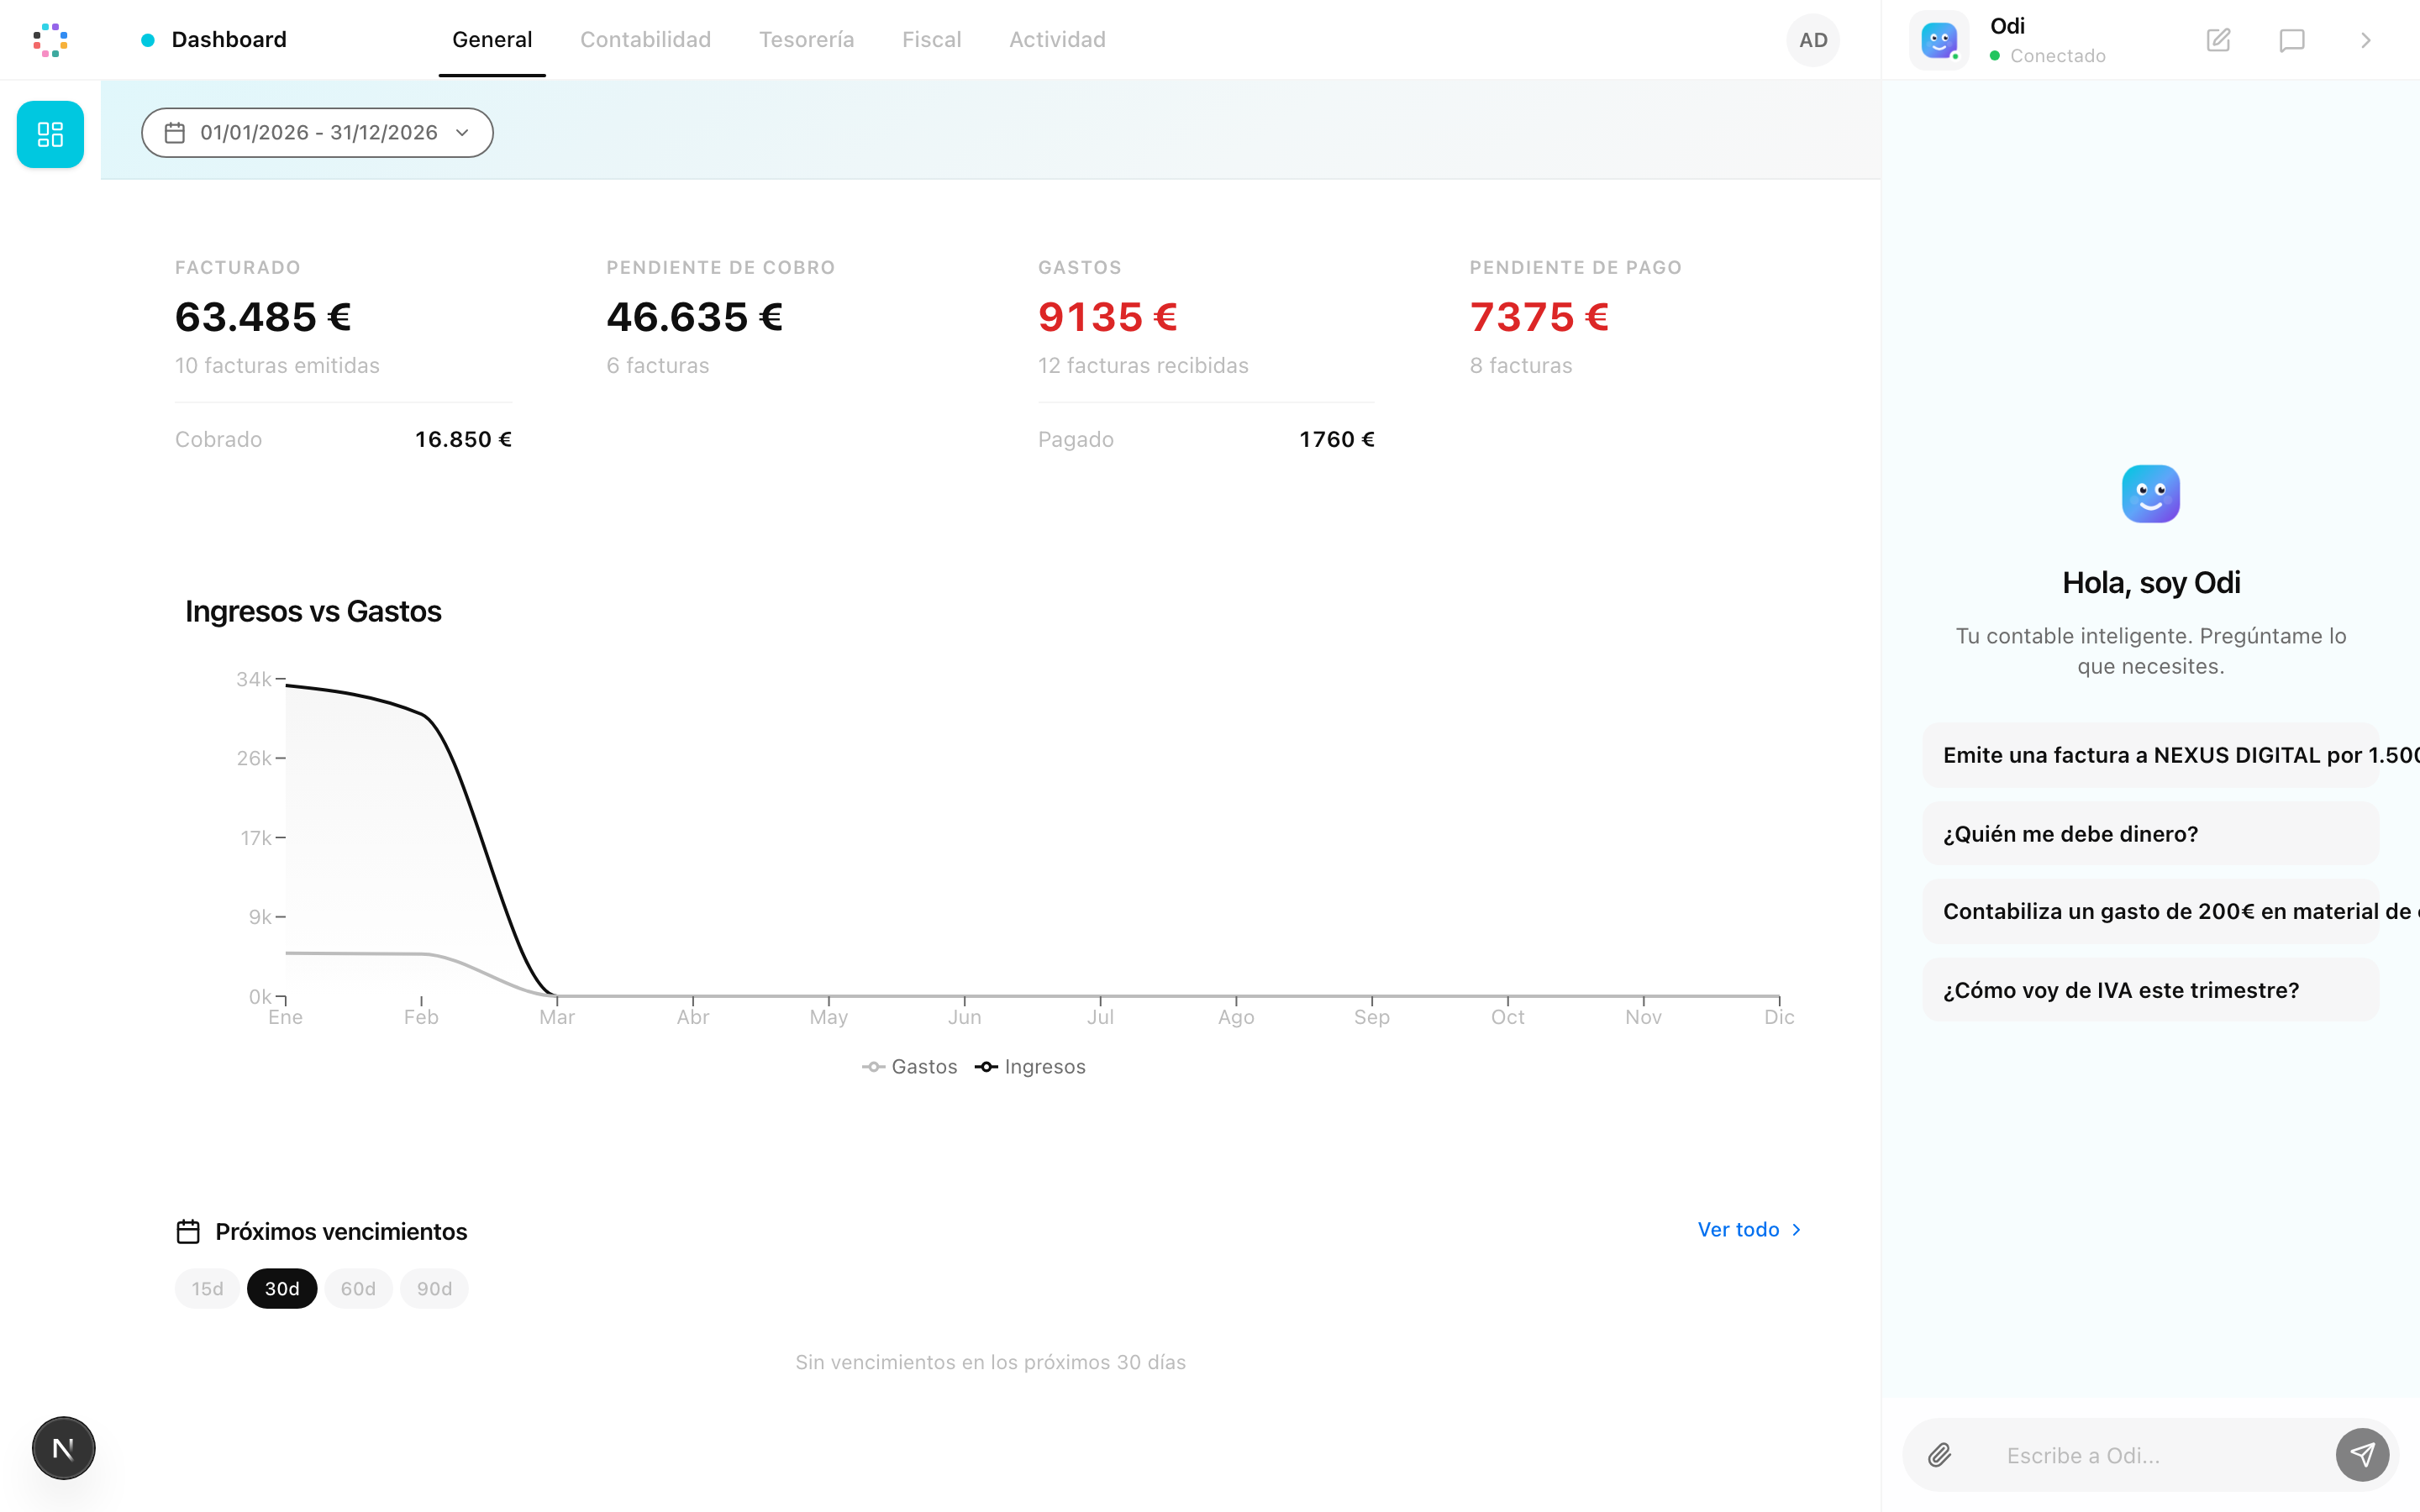The image size is (2420, 1512).
Task: Collapse the Odi chat panel with the chevron
Action: 2366,40
